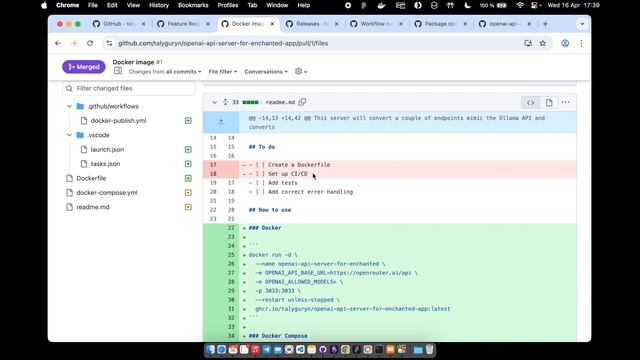The image size is (640, 360).
Task: Click the Wi-Fi status icon
Action: (520, 5)
